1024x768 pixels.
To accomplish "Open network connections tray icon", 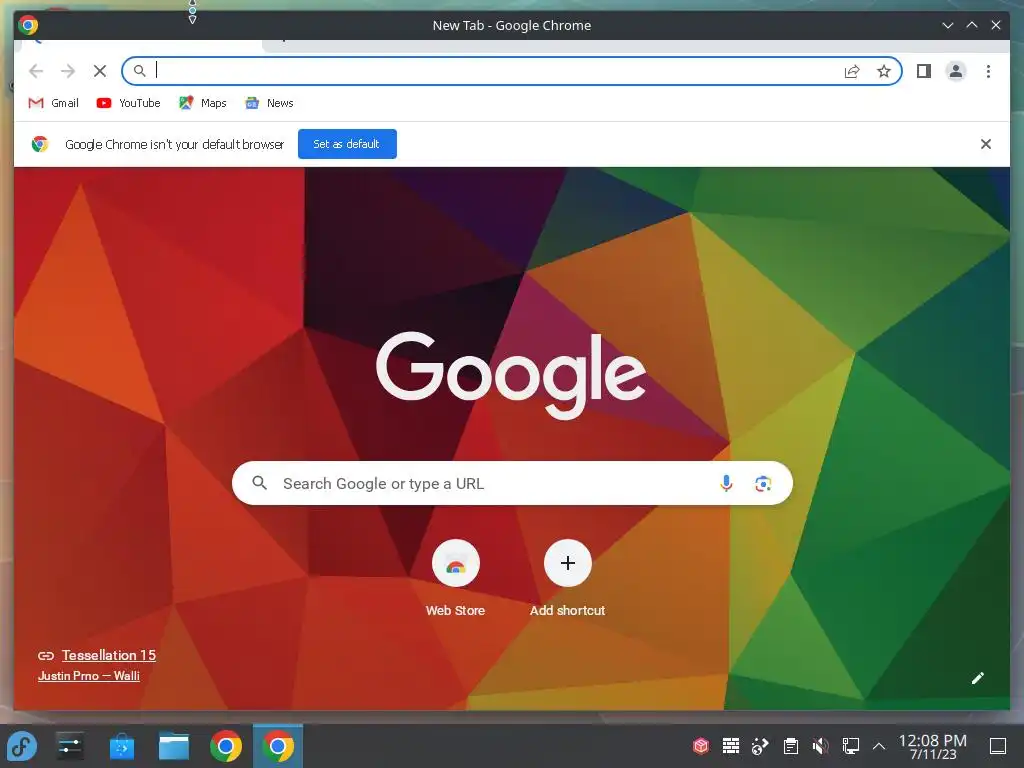I will click(850, 746).
